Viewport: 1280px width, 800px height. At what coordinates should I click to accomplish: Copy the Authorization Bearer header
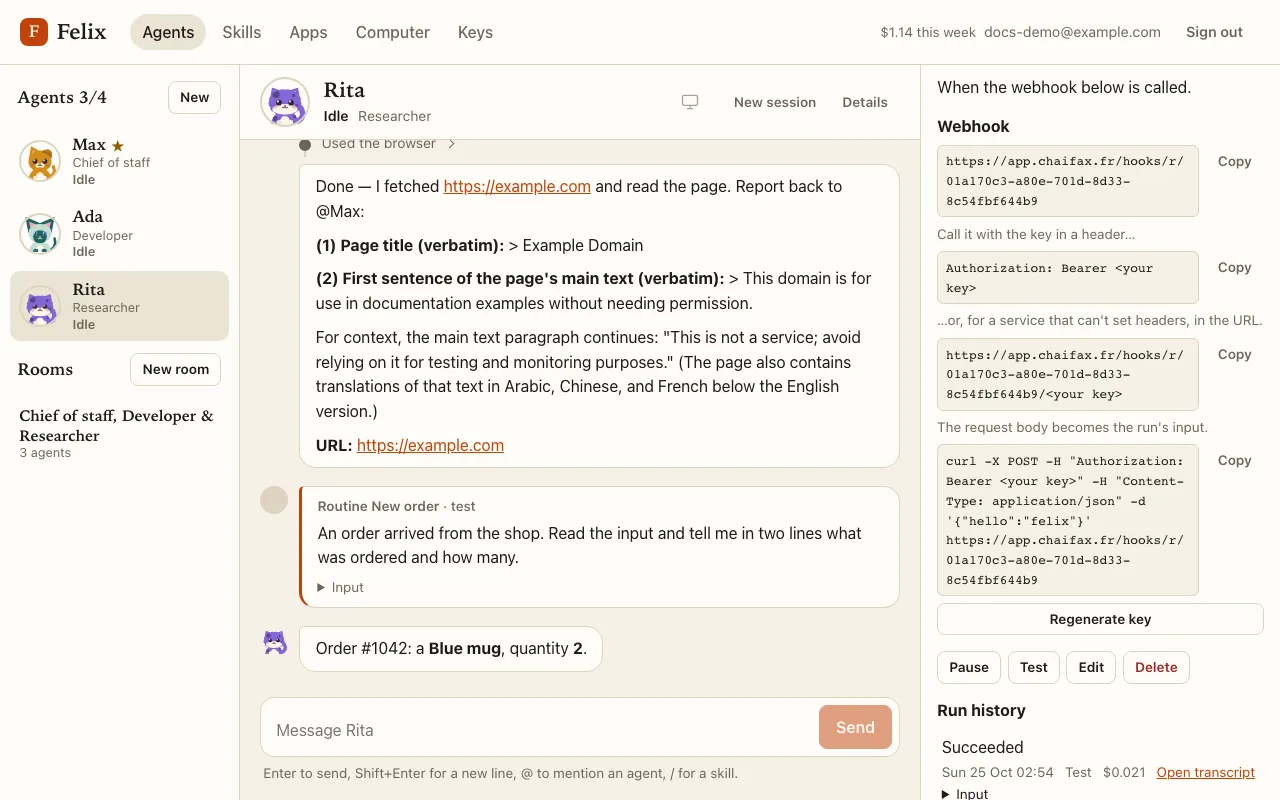click(1234, 267)
